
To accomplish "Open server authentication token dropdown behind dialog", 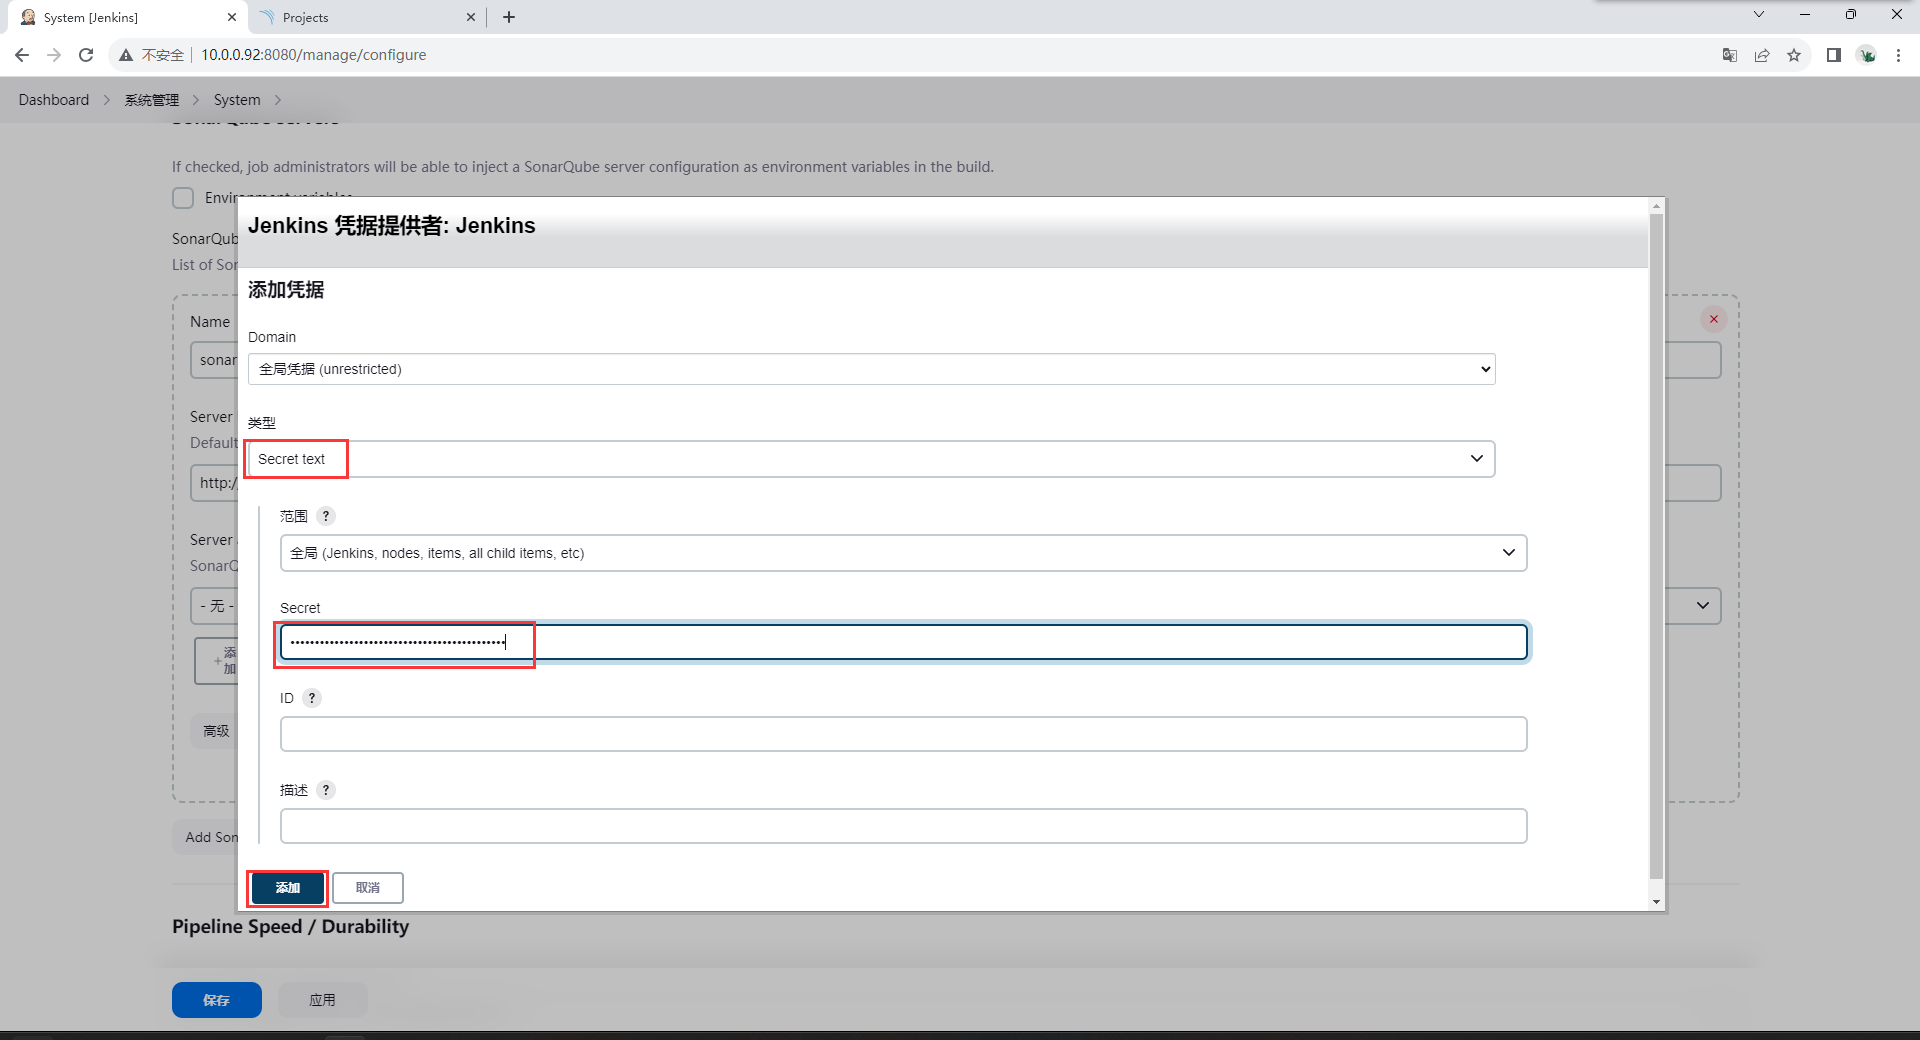I will [1701, 606].
